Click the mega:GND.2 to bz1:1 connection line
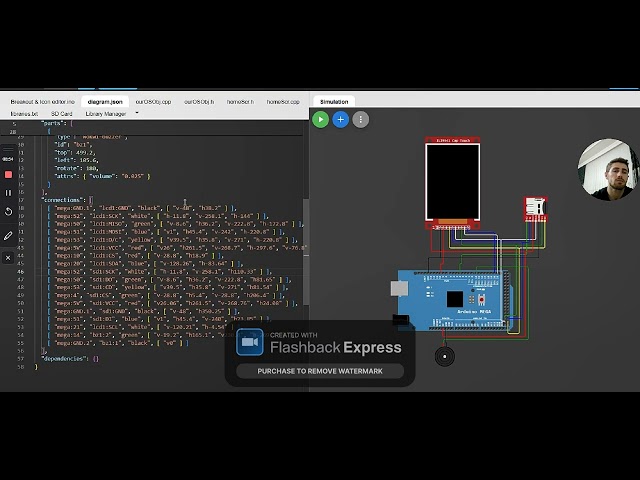This screenshot has height=480, width=640. [x=118, y=343]
